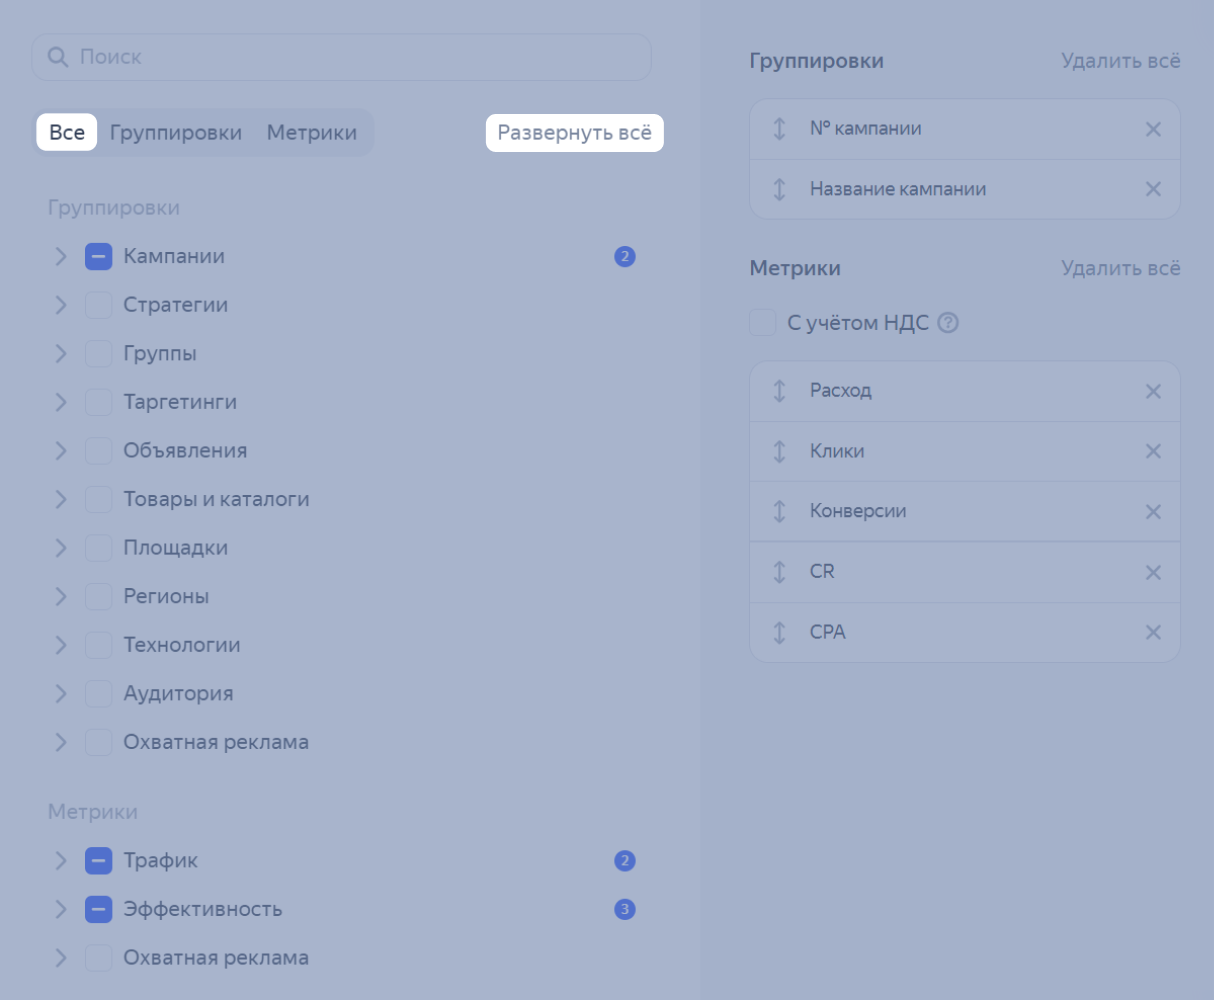The height and width of the screenshot is (1000, 1214).
Task: Toggle the Эффективность metrics checkbox
Action: 98,909
